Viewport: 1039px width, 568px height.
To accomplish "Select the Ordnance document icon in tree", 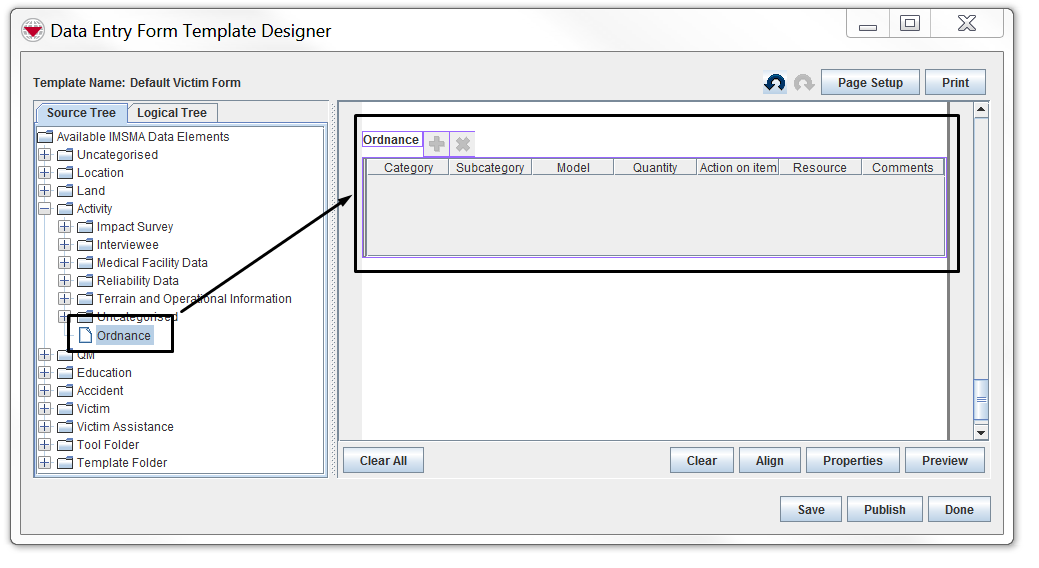I will click(85, 336).
